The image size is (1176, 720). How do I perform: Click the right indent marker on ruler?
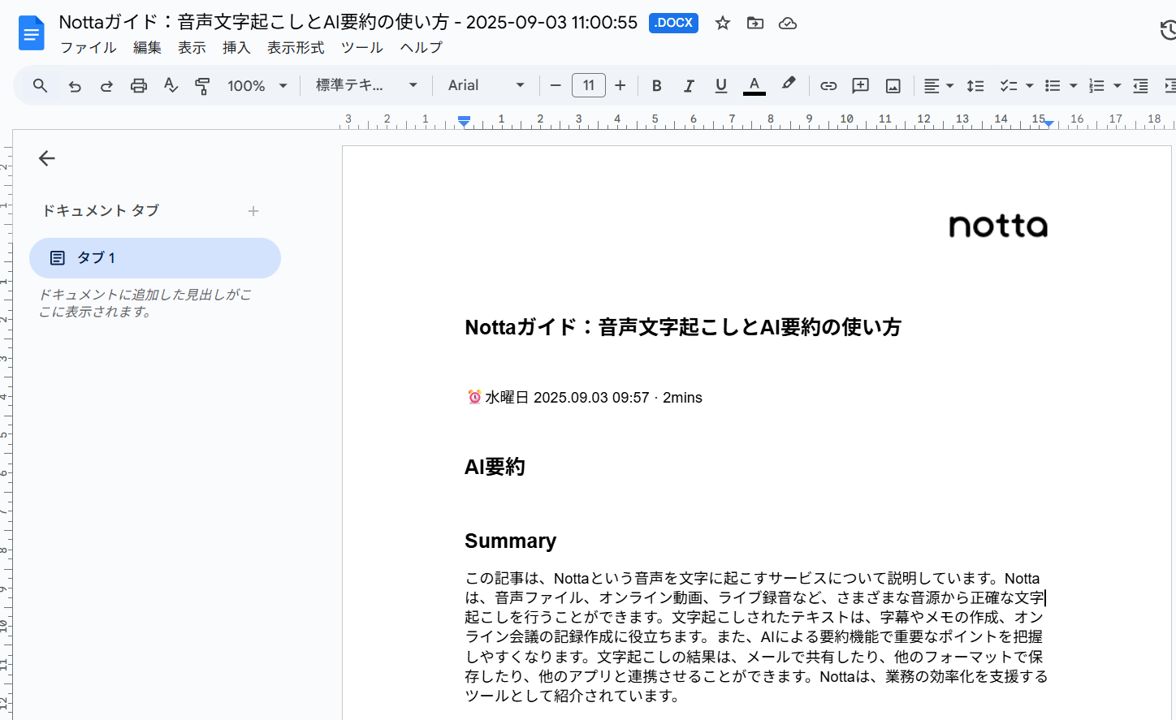[1048, 124]
